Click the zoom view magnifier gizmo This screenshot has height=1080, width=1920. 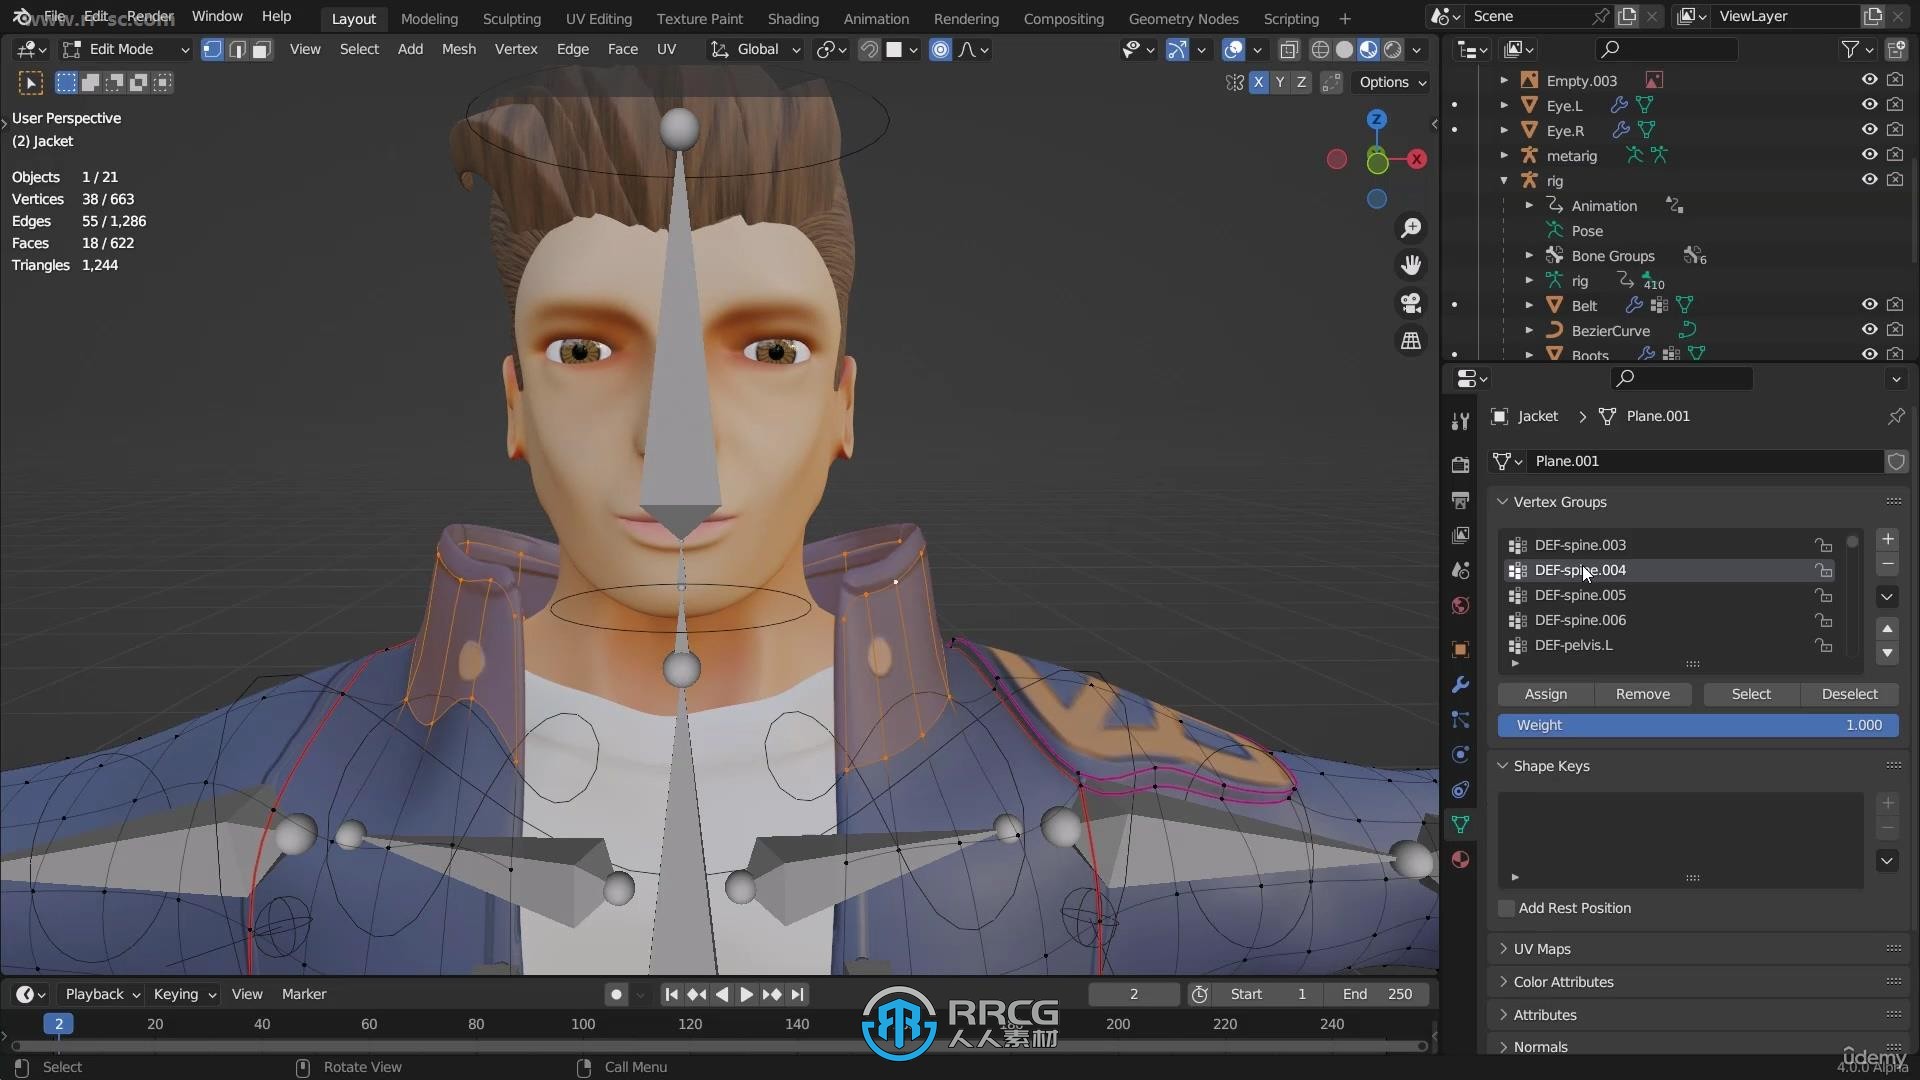pyautogui.click(x=1411, y=228)
